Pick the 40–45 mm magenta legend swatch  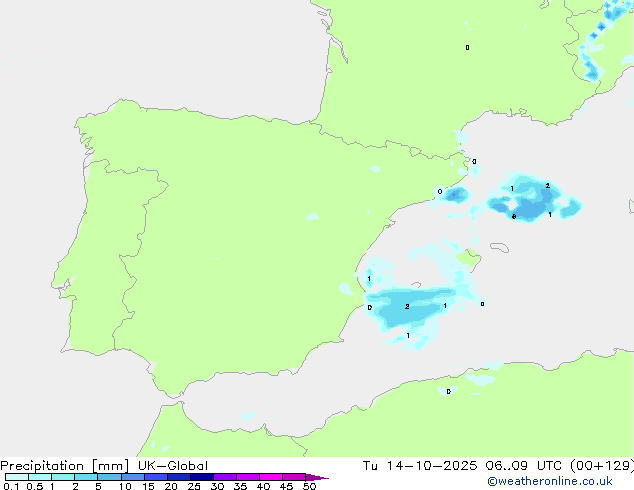click(271, 477)
